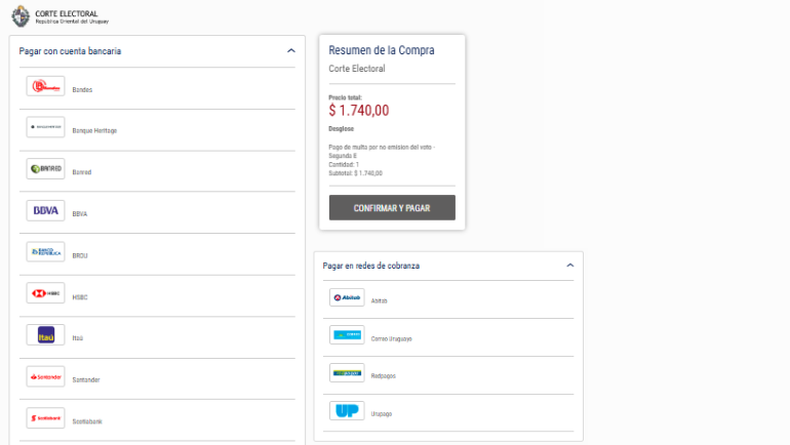
Task: Select the Abitab collection network logo
Action: click(347, 297)
